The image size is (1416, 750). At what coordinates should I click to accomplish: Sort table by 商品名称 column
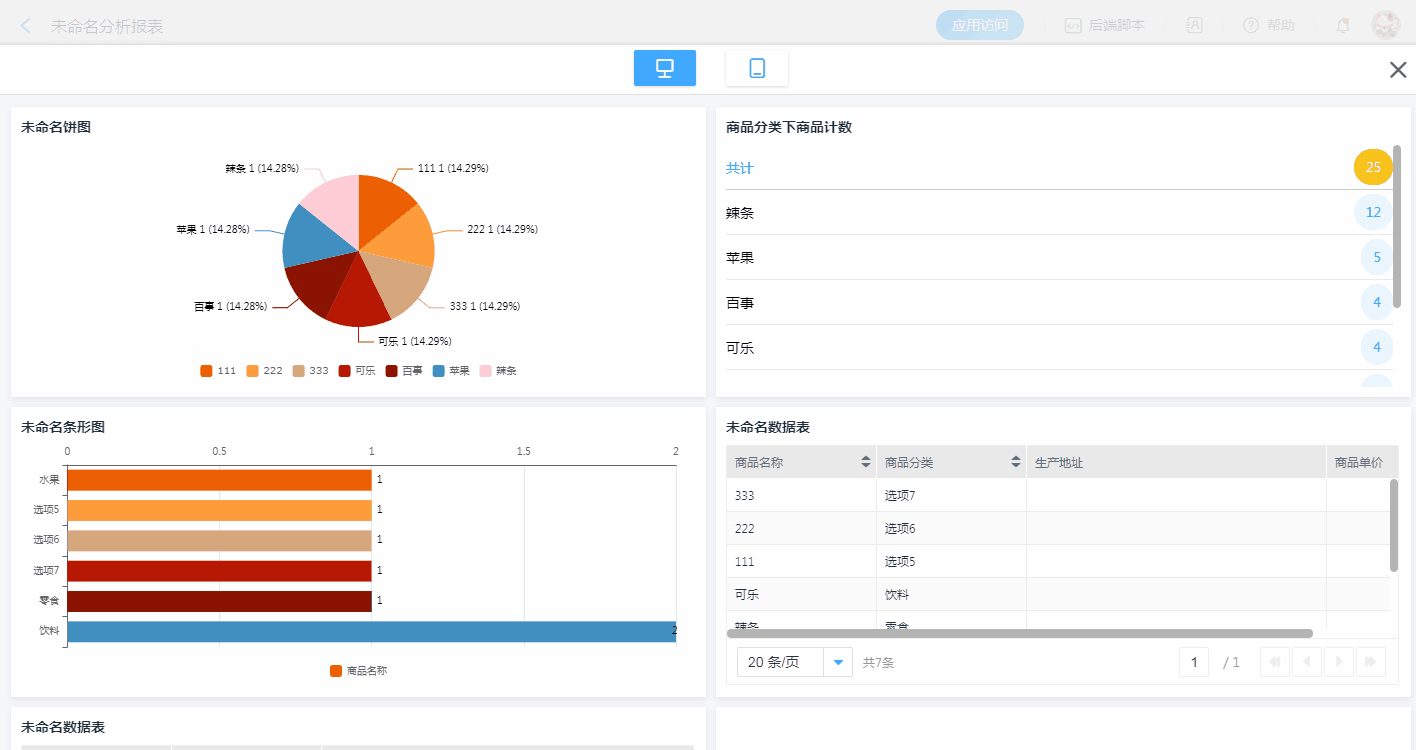[865, 462]
